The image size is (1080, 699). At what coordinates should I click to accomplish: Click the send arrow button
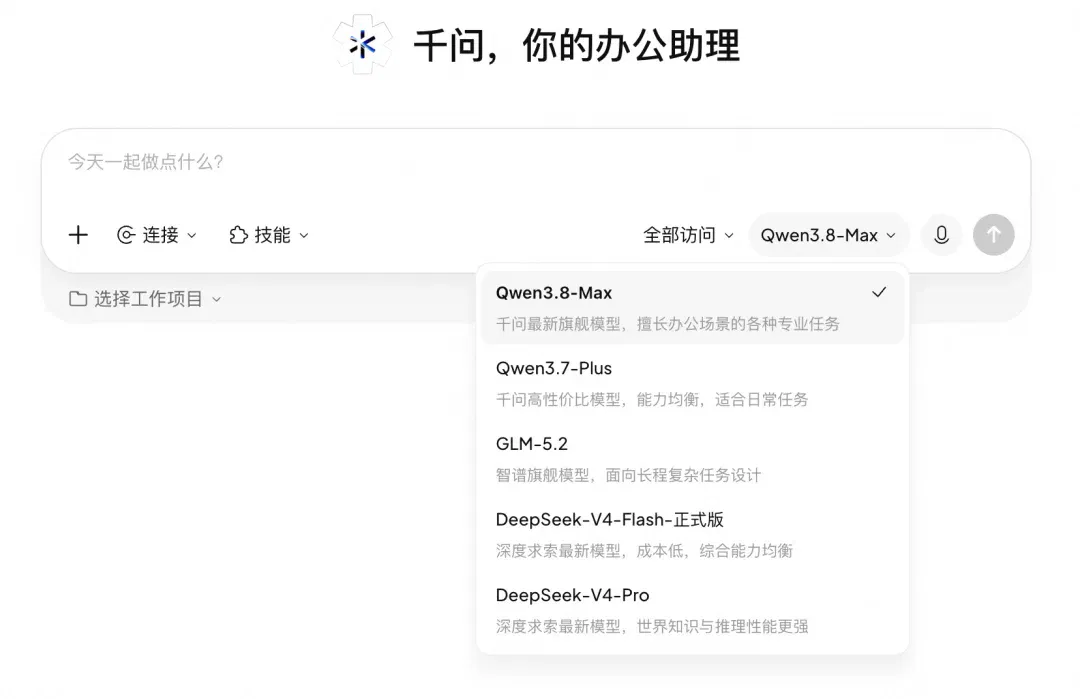pyautogui.click(x=993, y=235)
